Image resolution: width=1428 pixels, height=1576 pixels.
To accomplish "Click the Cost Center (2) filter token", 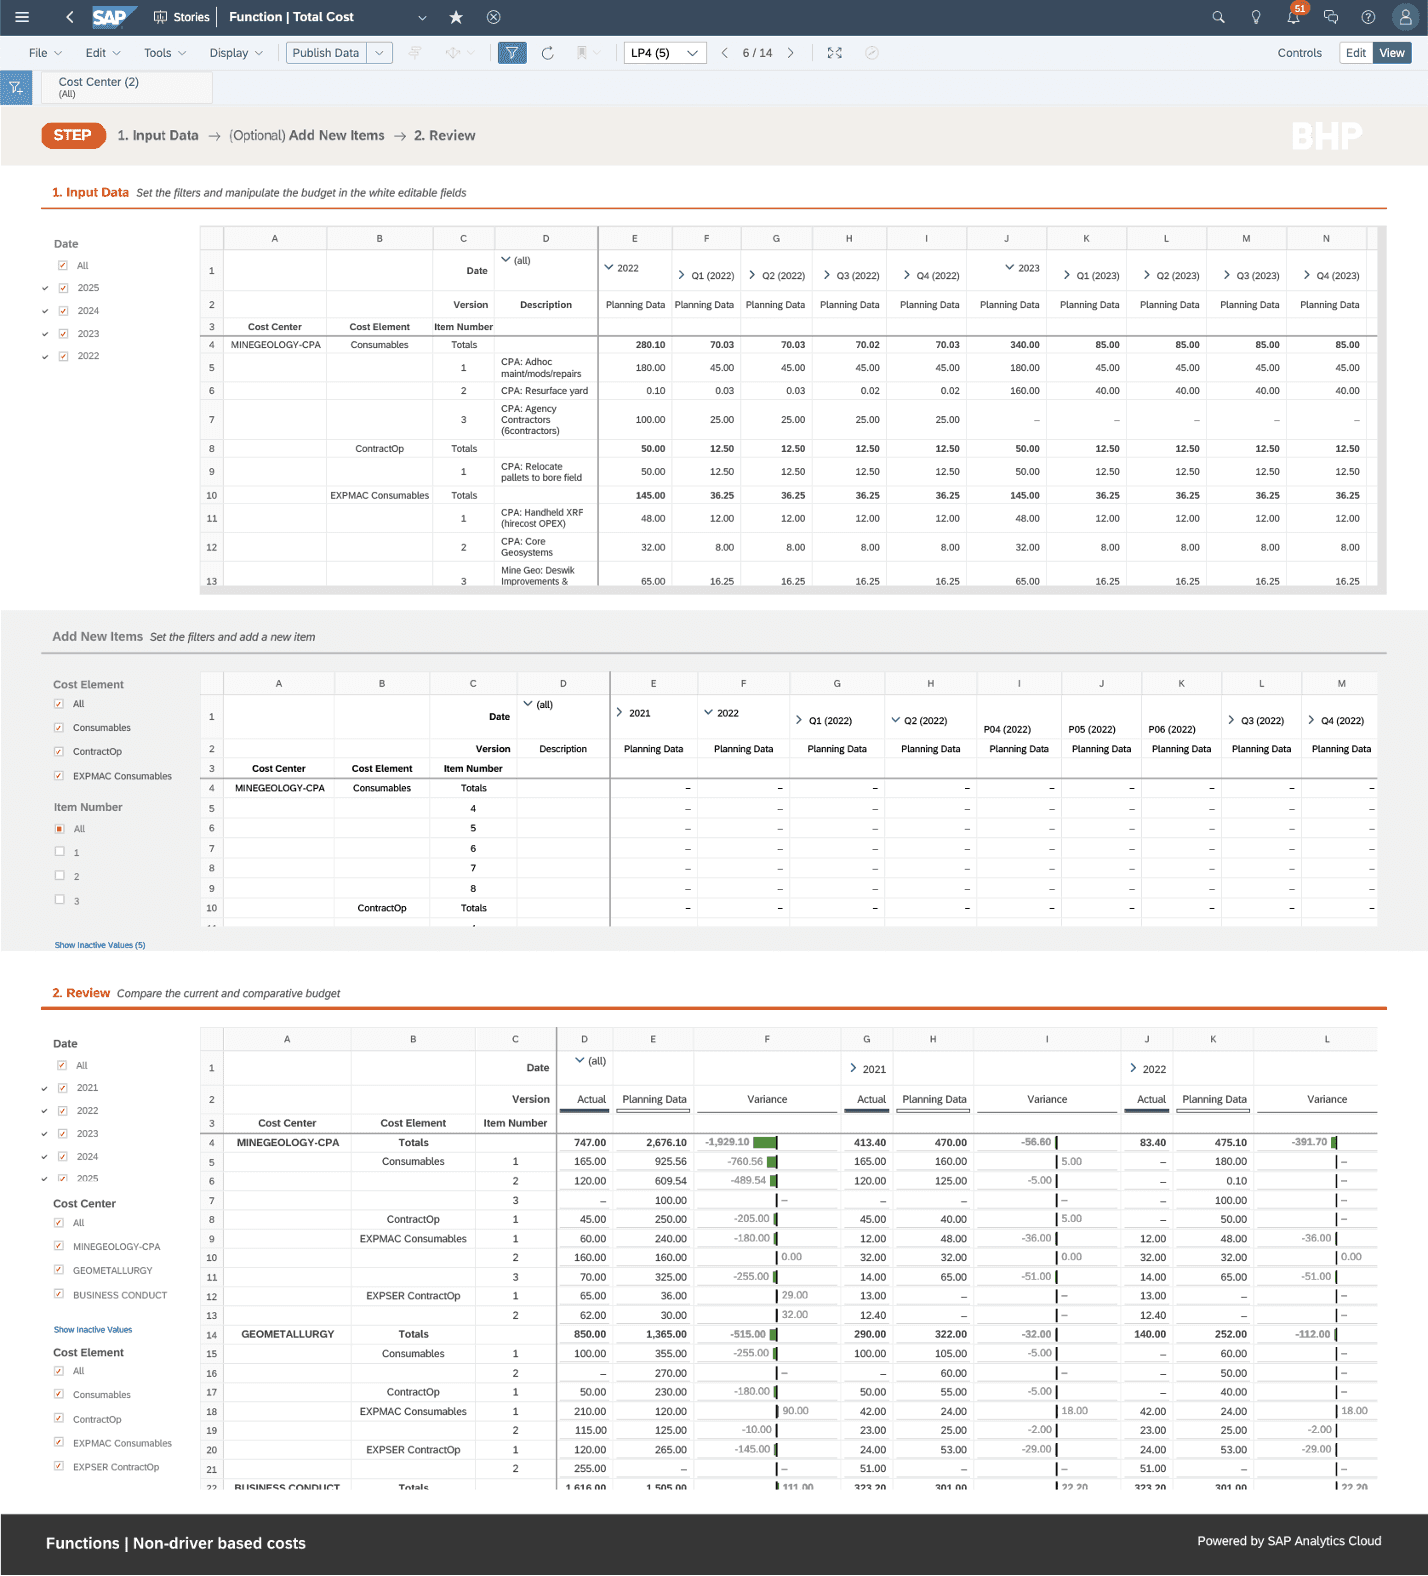I will (x=127, y=87).
